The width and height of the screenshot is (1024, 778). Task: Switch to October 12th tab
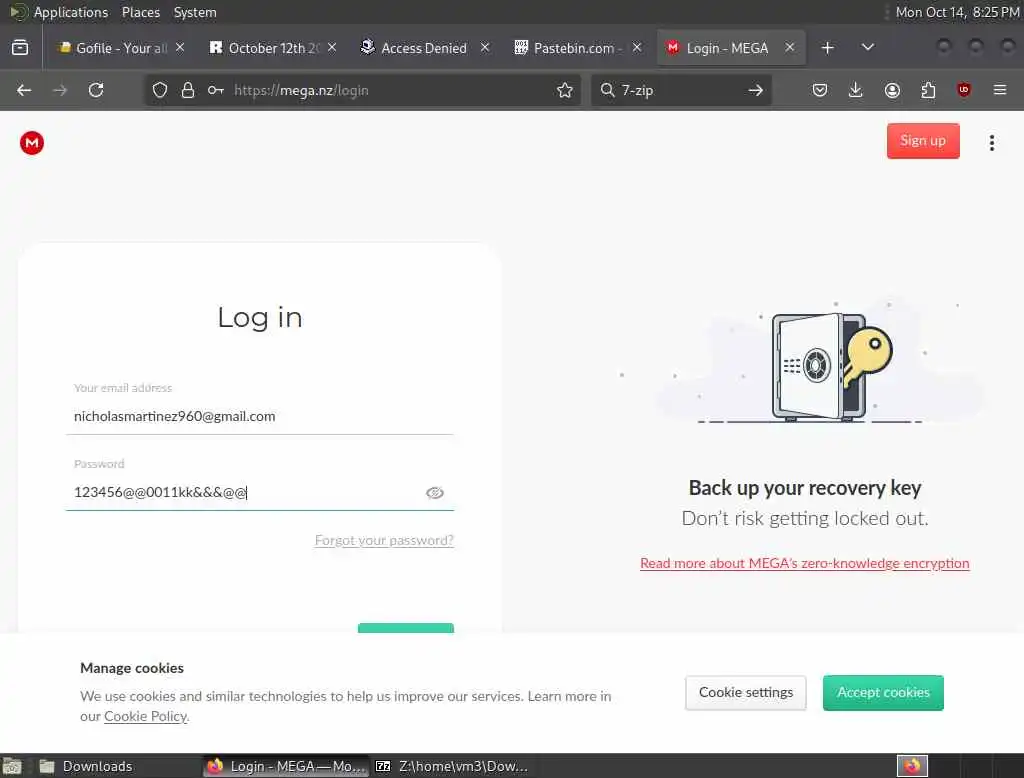[273, 48]
